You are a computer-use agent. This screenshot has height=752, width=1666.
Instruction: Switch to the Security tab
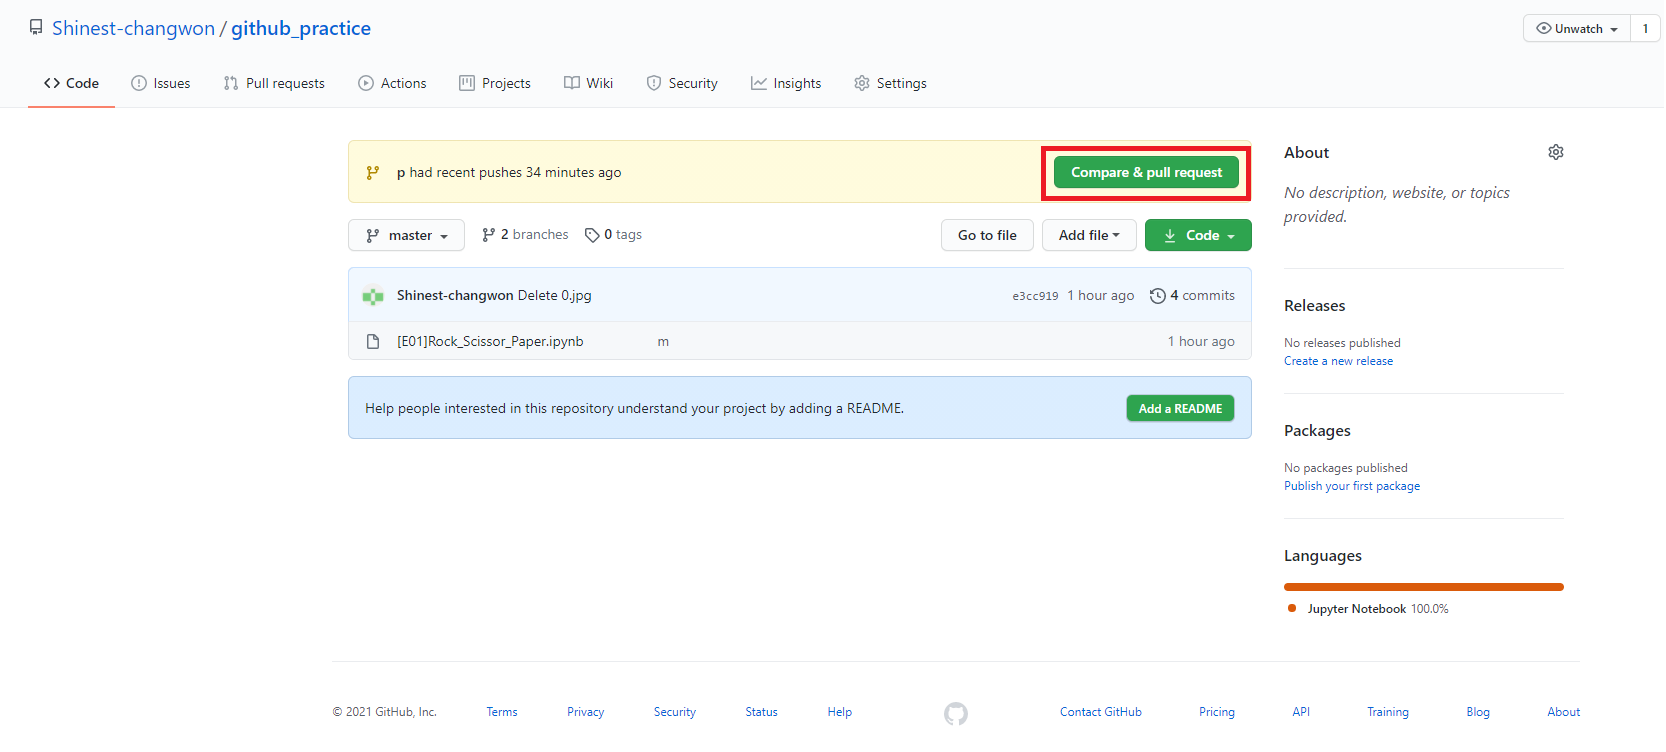point(682,83)
